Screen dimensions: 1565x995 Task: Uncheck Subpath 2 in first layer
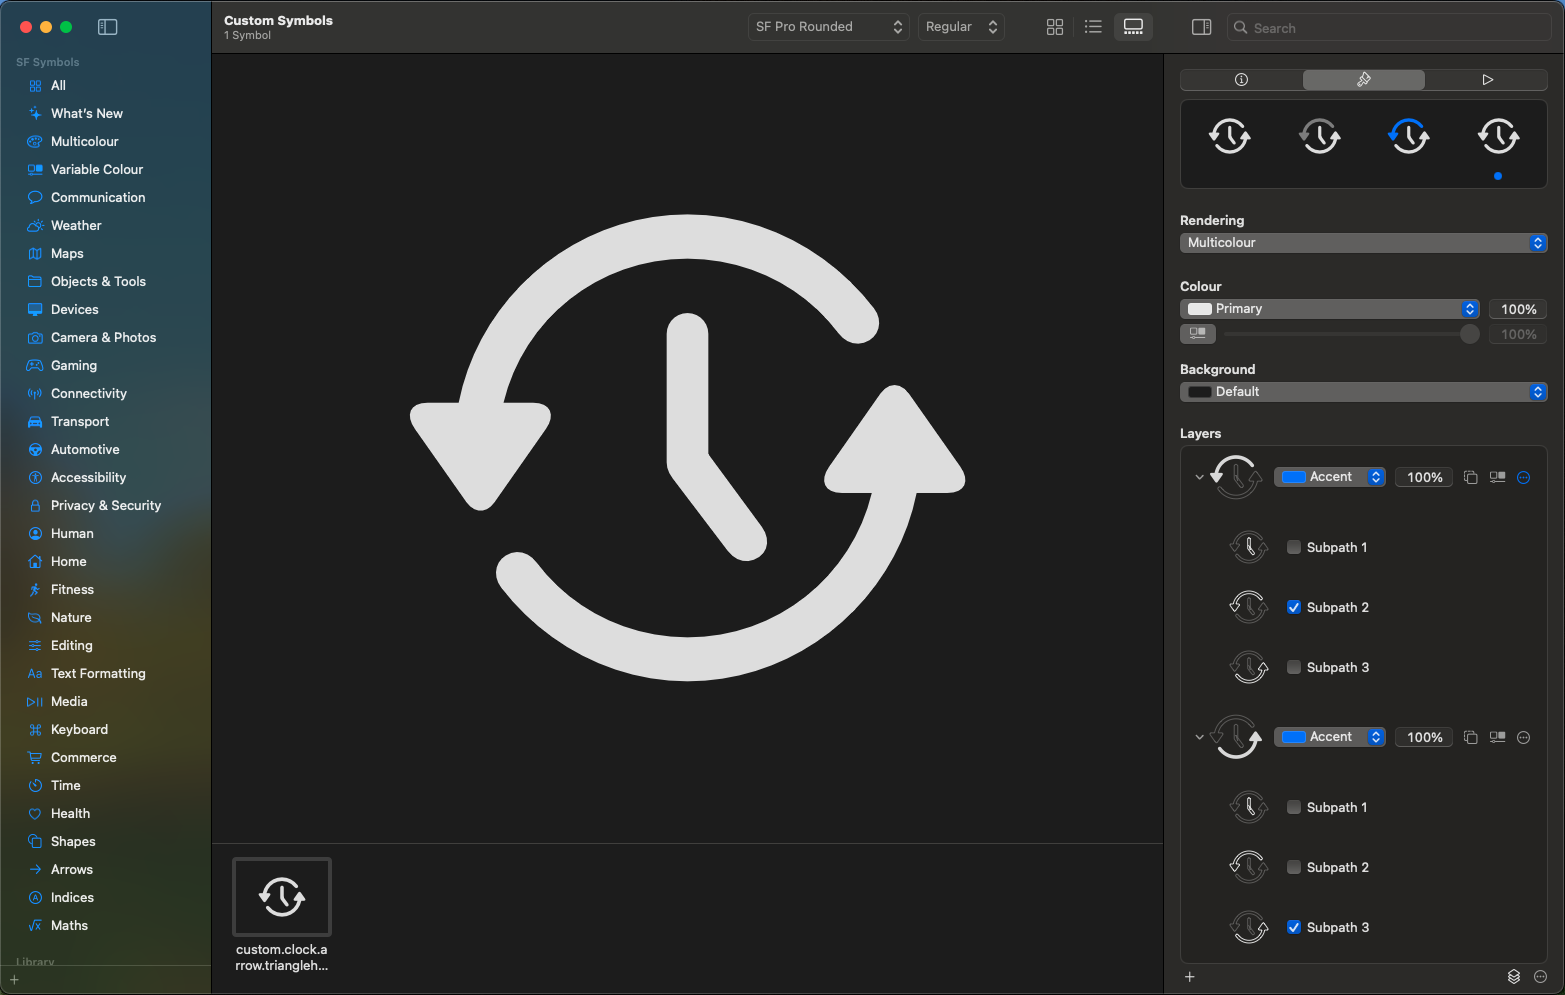click(x=1294, y=607)
